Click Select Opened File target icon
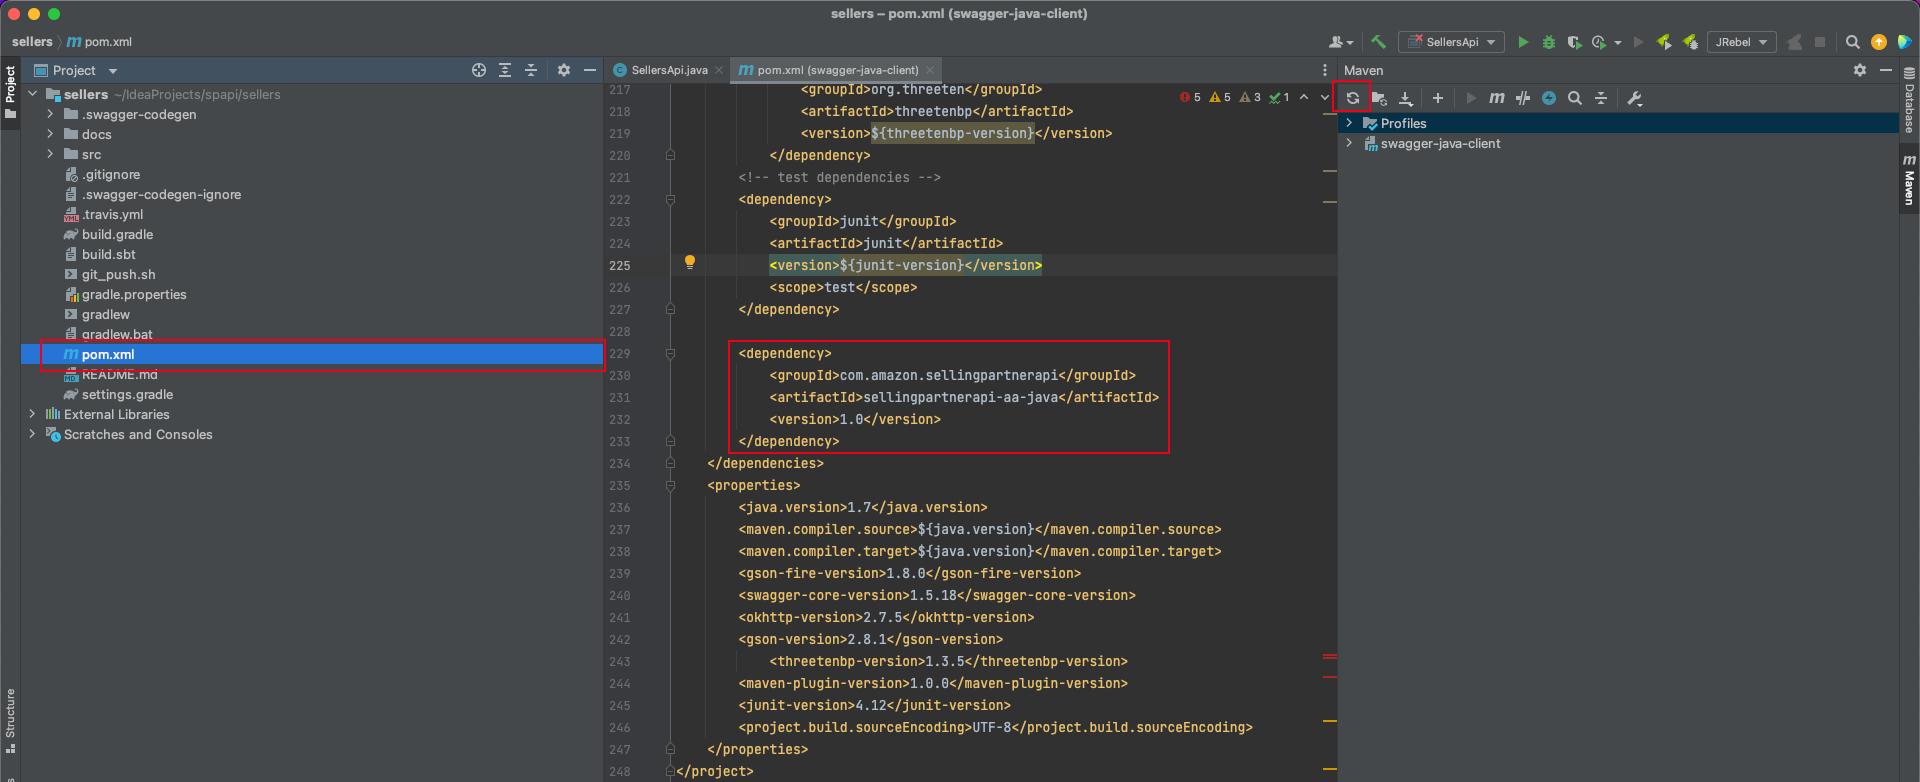 pos(478,70)
